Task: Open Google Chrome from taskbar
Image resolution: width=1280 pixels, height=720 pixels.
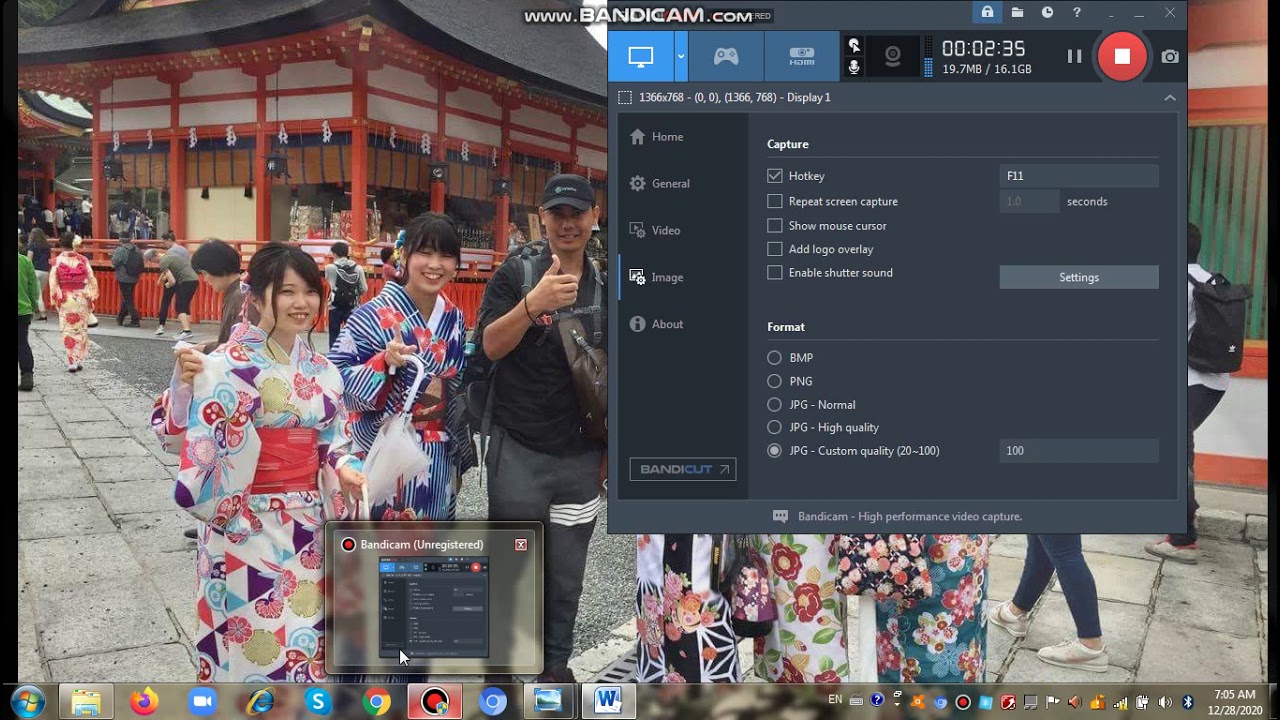Action: click(377, 702)
